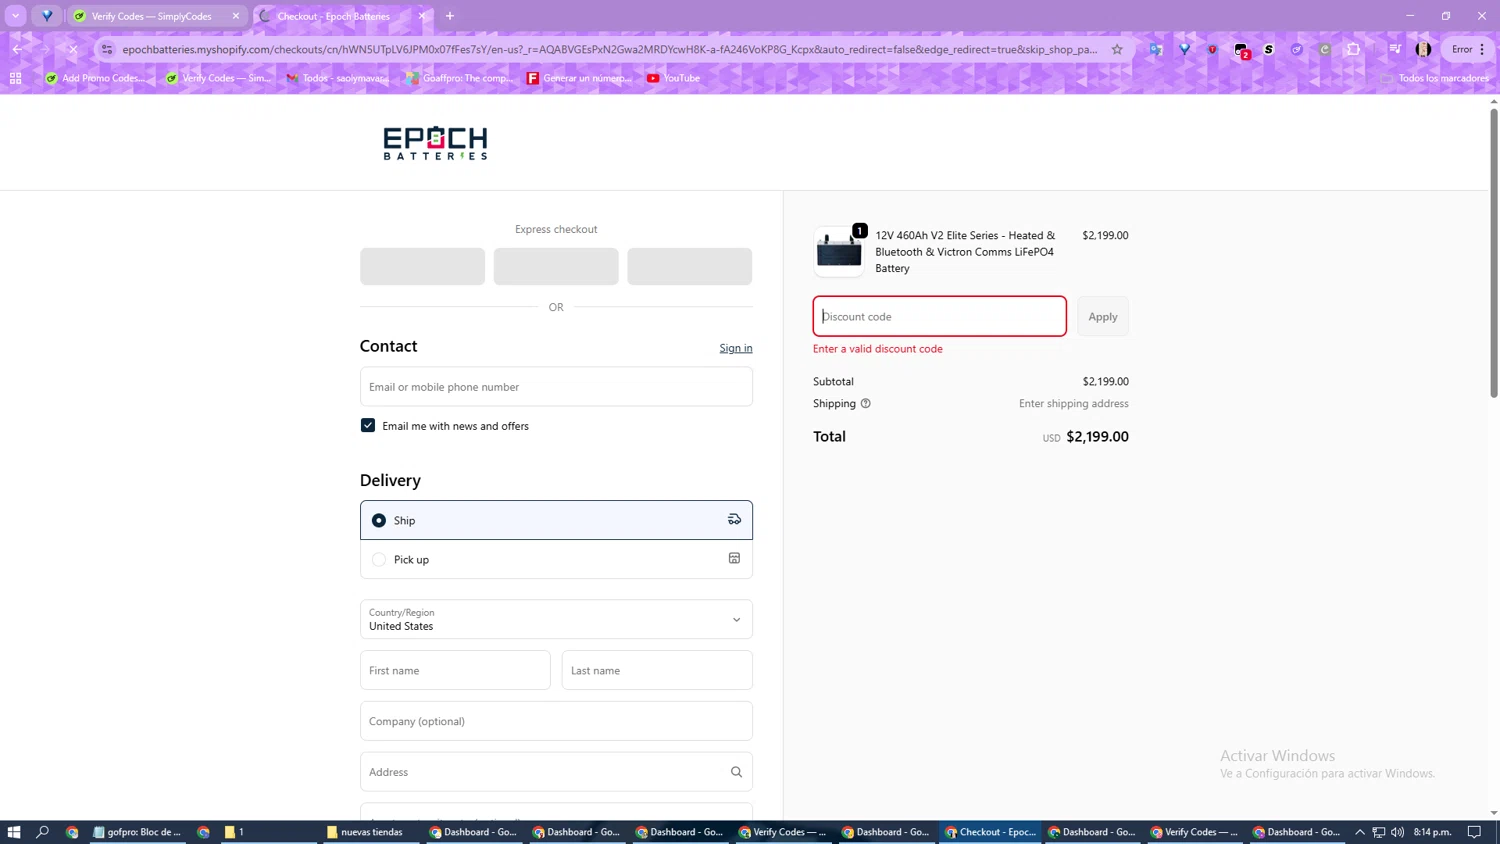Open the Goaffpro bookmark
The height and width of the screenshot is (844, 1500).
(459, 78)
